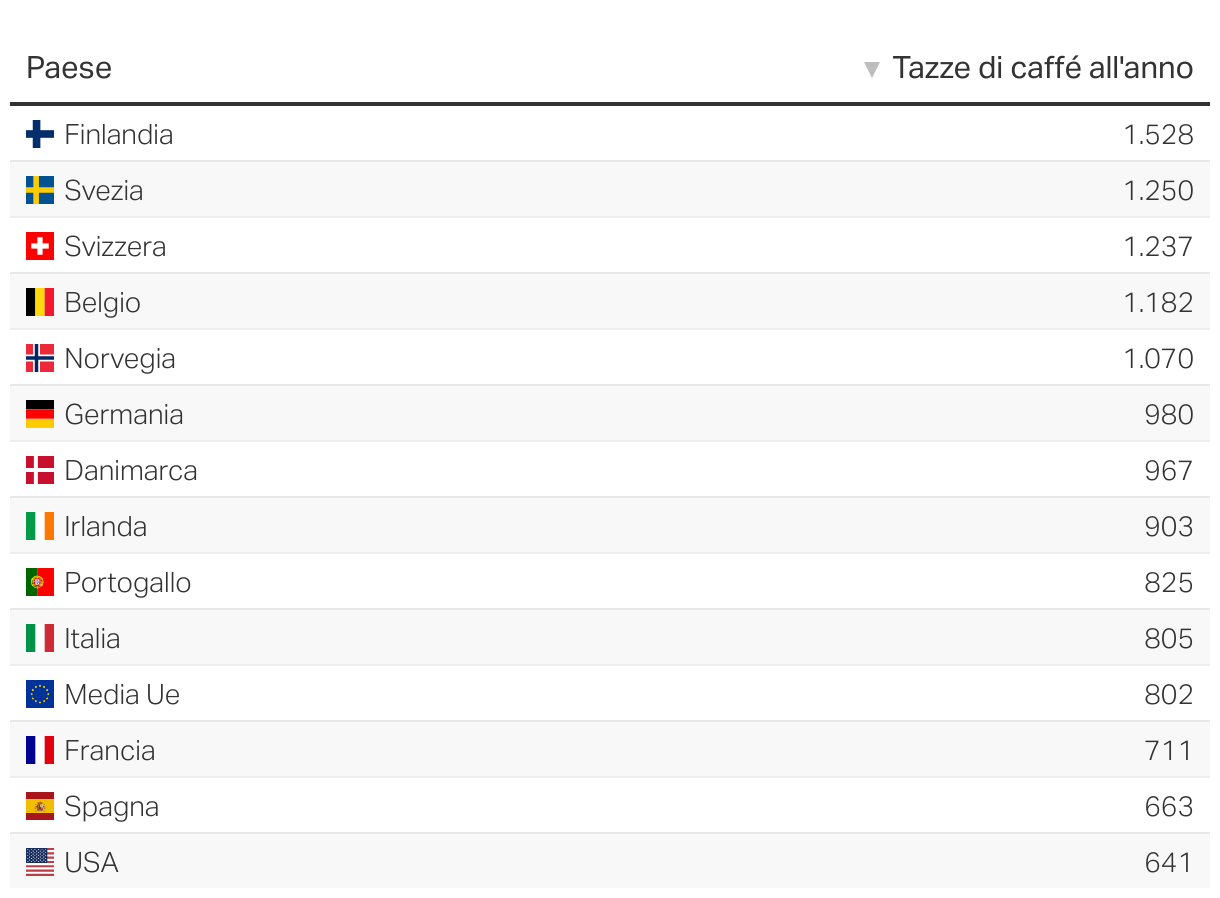
Task: Click the European Union flag icon
Action: click(x=40, y=694)
